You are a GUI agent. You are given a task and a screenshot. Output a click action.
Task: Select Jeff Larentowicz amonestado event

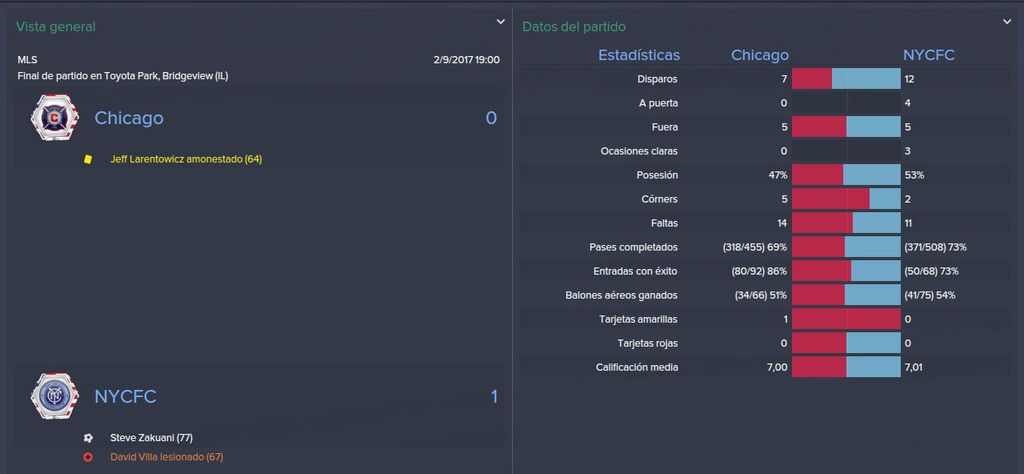186,159
